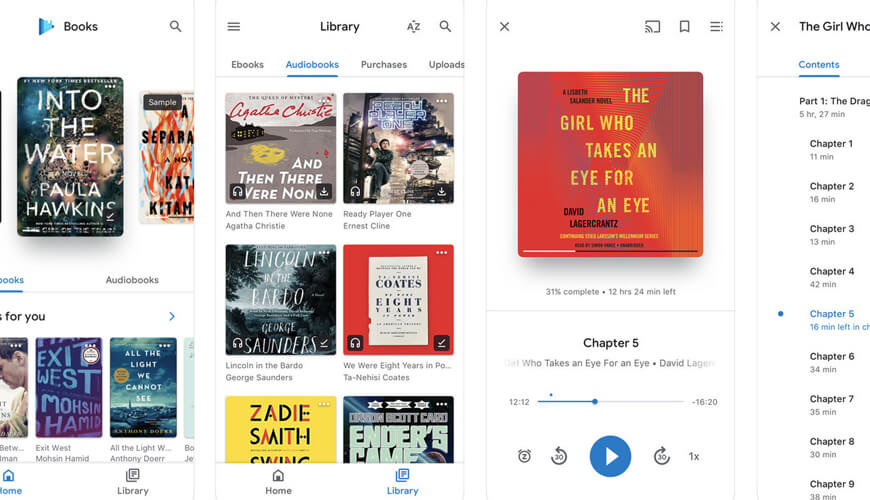Open the table of contents list icon
Viewport: 870px width, 500px height.
[x=716, y=26]
